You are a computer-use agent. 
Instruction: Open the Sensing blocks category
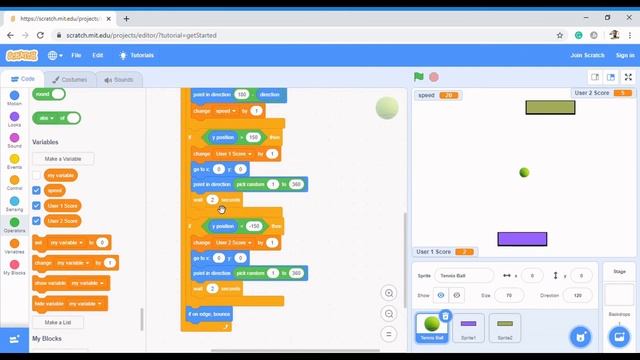(14, 204)
